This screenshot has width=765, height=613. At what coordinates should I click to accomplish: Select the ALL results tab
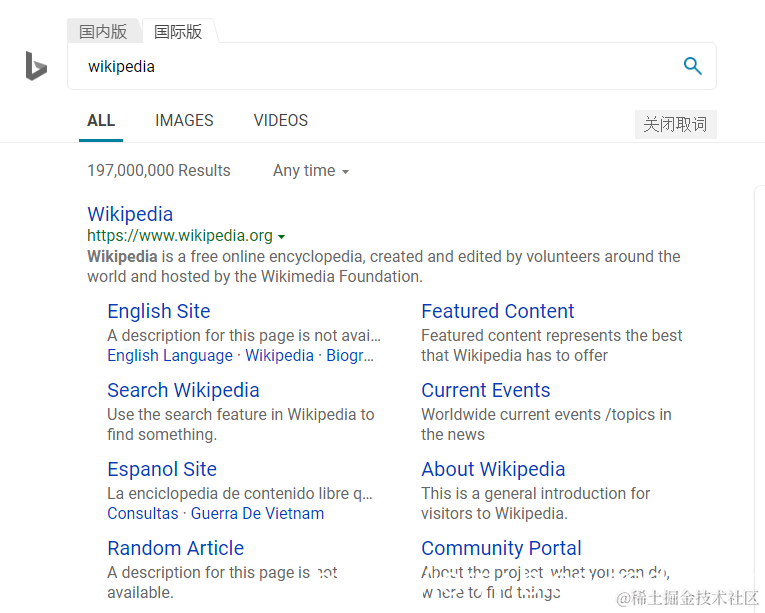pyautogui.click(x=101, y=121)
